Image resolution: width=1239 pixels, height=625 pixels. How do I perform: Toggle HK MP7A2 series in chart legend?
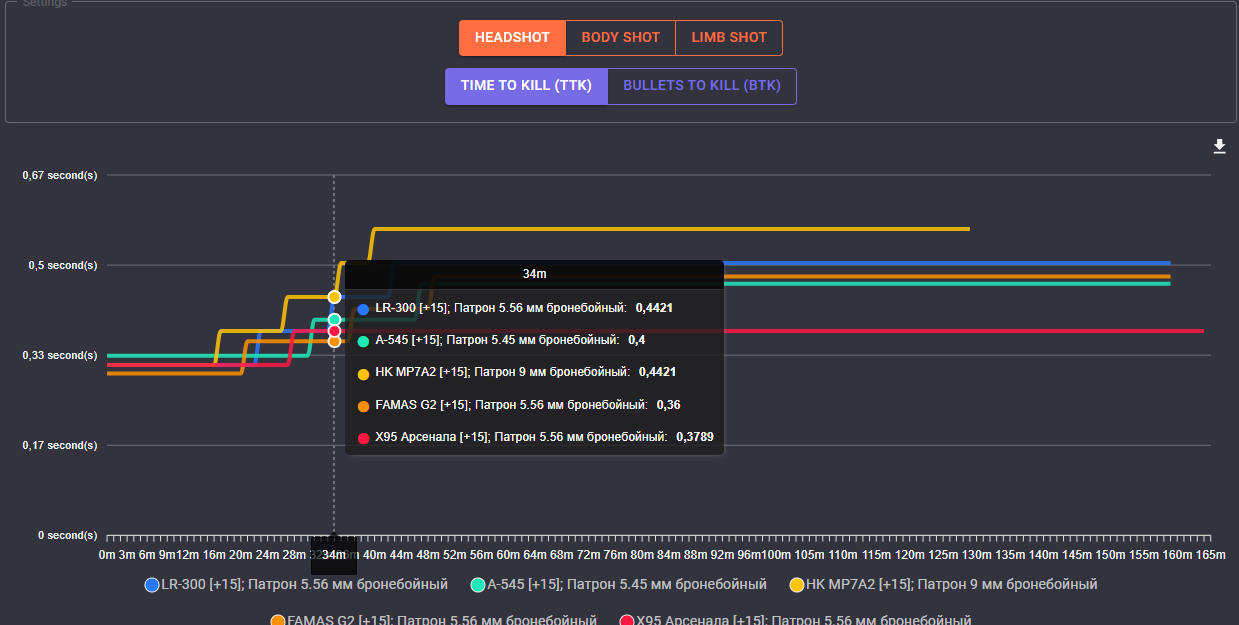click(943, 584)
